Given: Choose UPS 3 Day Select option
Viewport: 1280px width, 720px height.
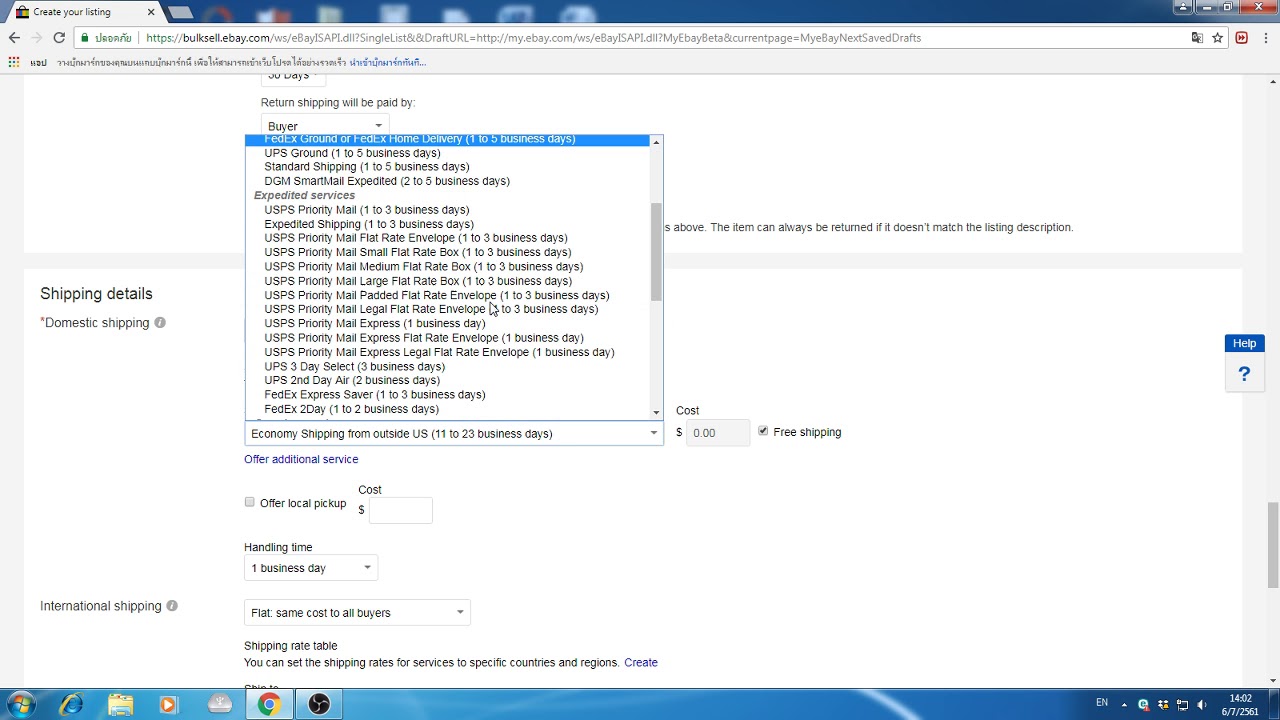Looking at the screenshot, I should 355,366.
